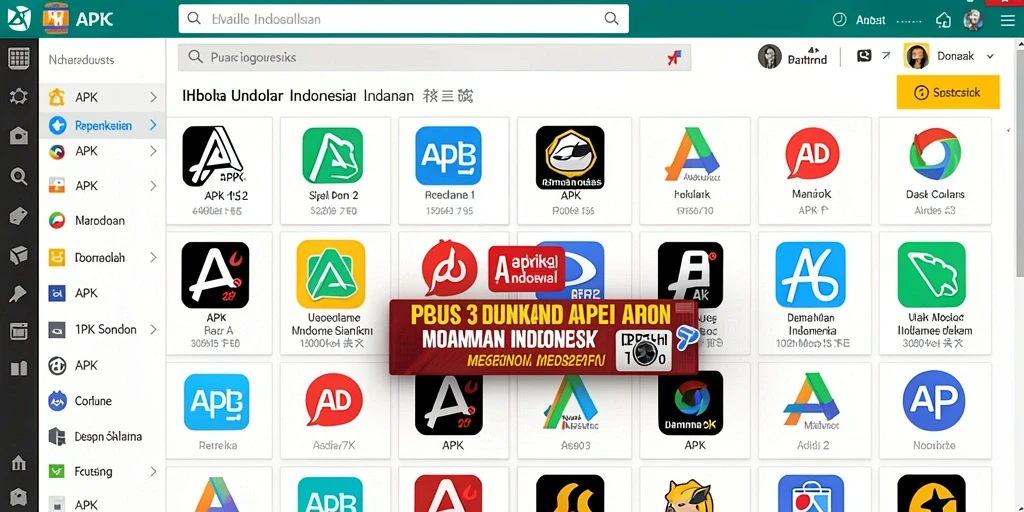The image size is (1024, 512).
Task: Open the Rcedane 1 blue APB icon
Action: coord(448,155)
